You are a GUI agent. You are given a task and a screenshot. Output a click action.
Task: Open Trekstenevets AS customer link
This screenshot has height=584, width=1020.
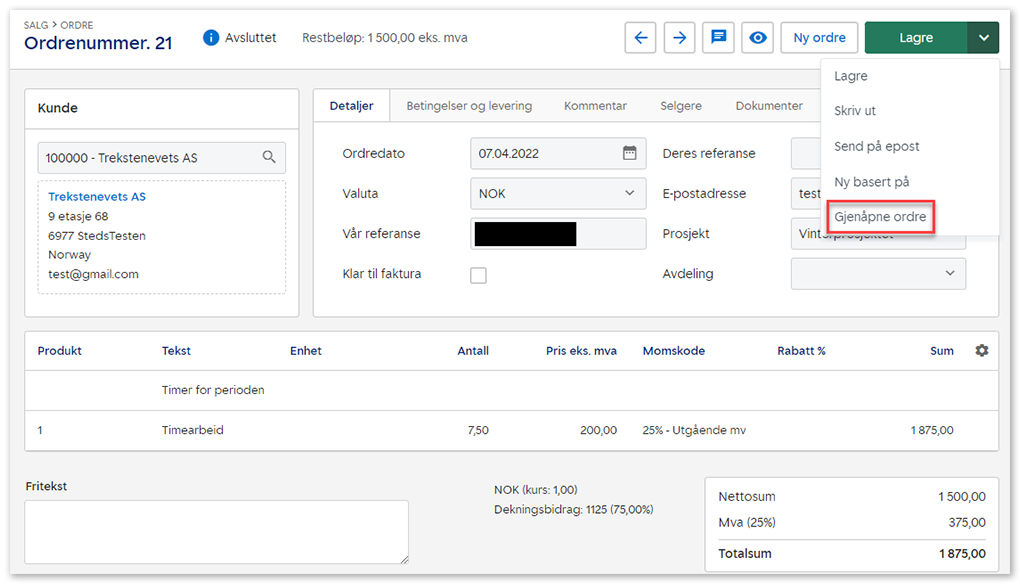coord(97,197)
